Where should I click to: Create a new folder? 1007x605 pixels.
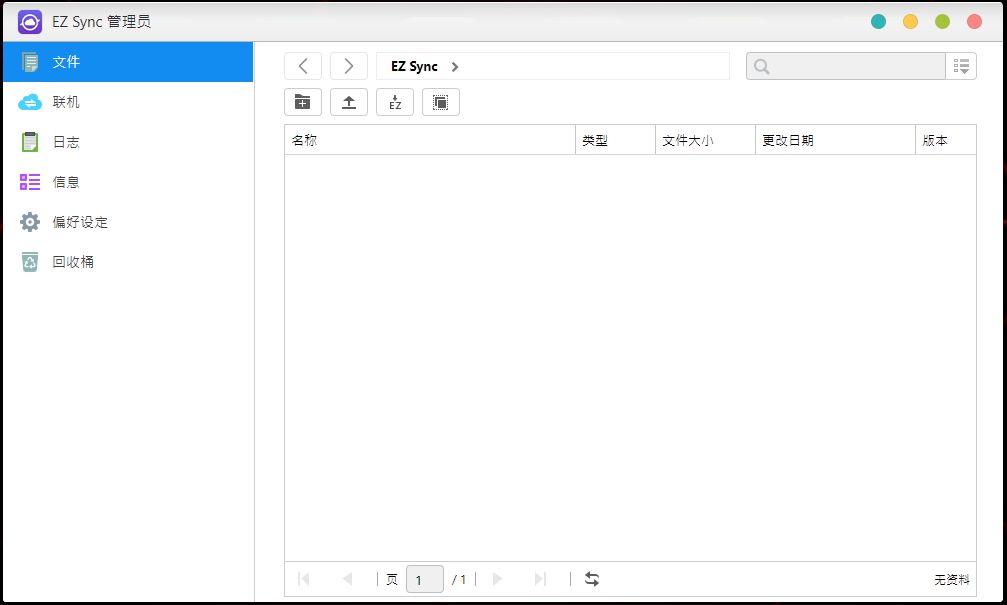(x=303, y=102)
